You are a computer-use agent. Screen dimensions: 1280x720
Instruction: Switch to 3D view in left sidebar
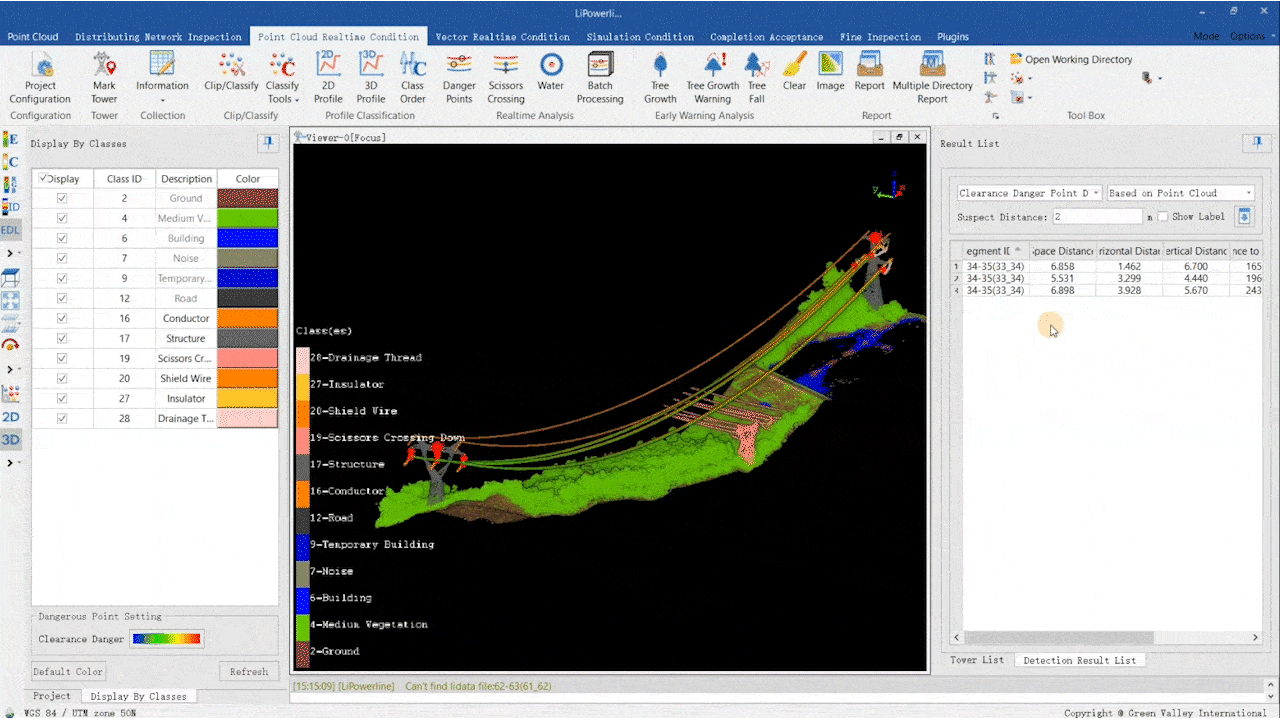pyautogui.click(x=11, y=439)
